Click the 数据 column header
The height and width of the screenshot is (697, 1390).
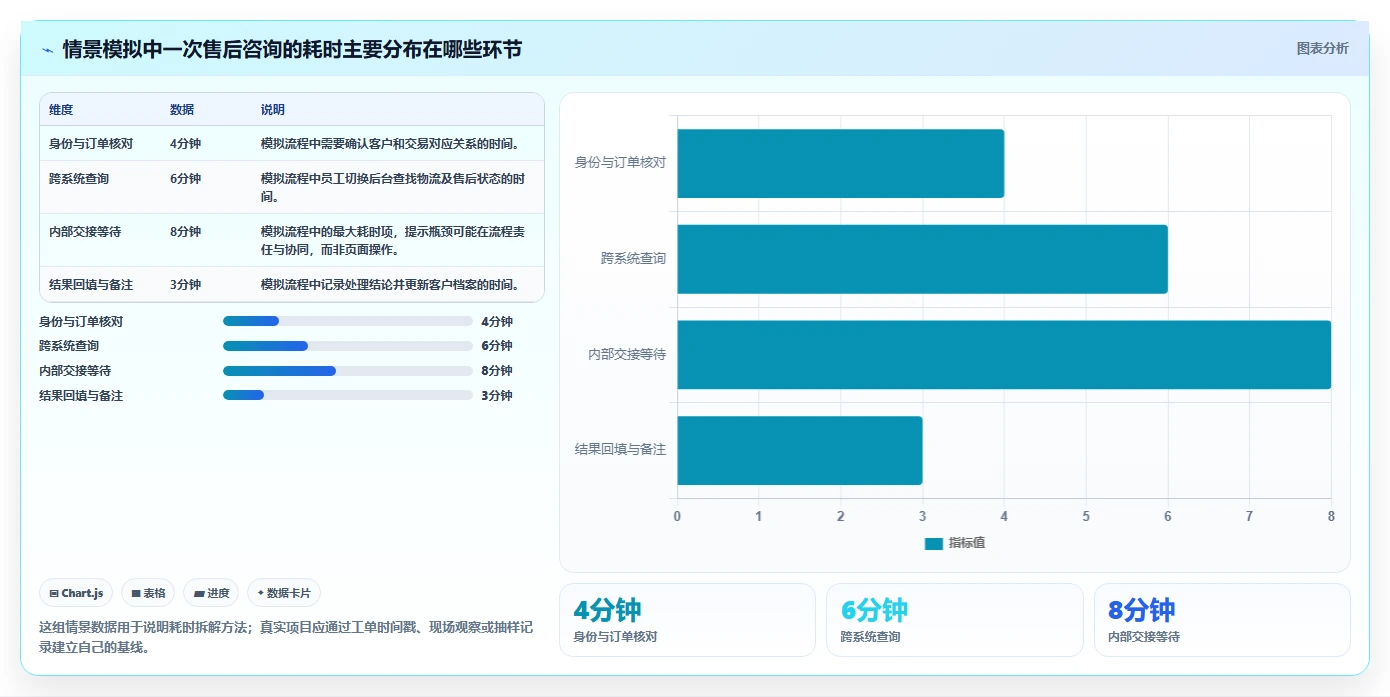coord(182,110)
